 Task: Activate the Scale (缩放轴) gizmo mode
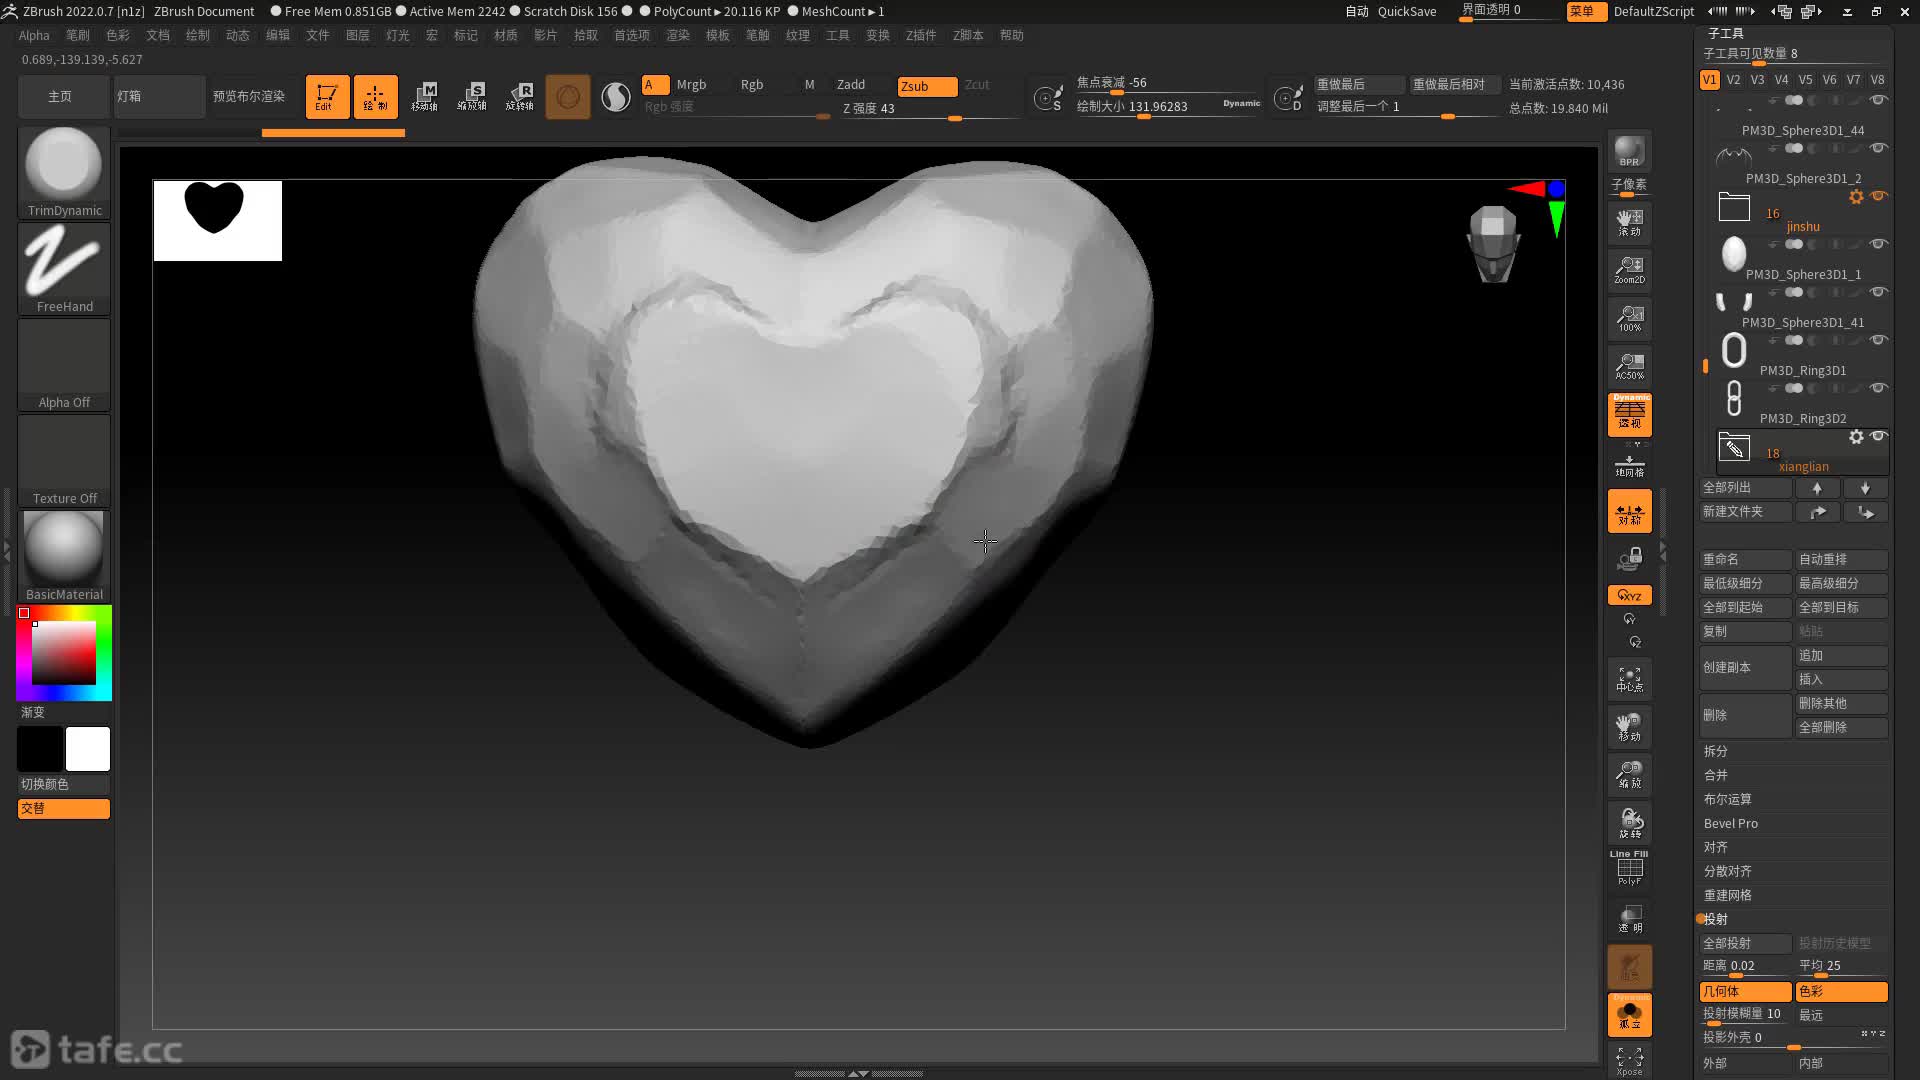pyautogui.click(x=471, y=97)
